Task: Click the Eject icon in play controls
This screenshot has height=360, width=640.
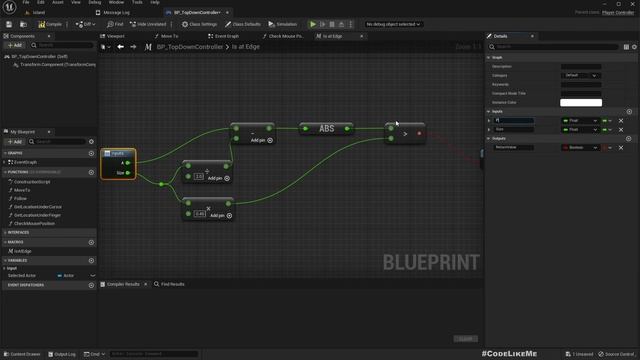Action: coord(341,24)
